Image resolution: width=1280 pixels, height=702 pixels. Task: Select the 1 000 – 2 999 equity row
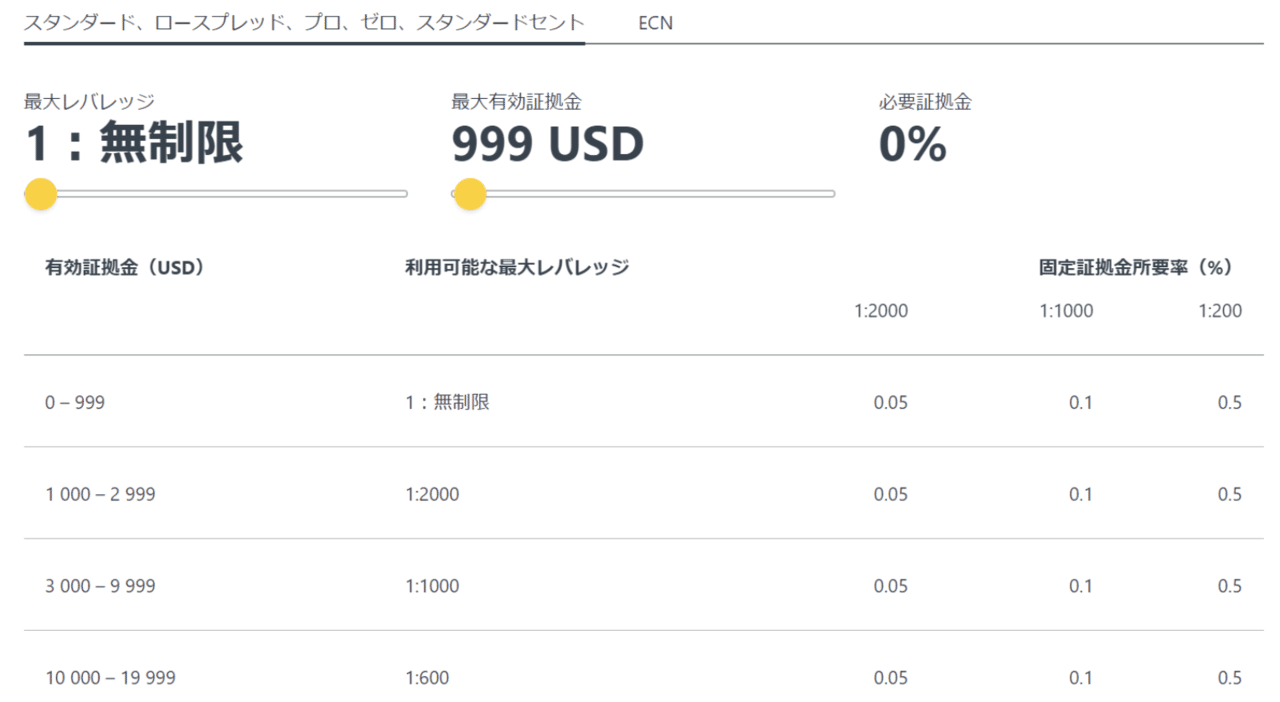pyautogui.click(x=643, y=494)
